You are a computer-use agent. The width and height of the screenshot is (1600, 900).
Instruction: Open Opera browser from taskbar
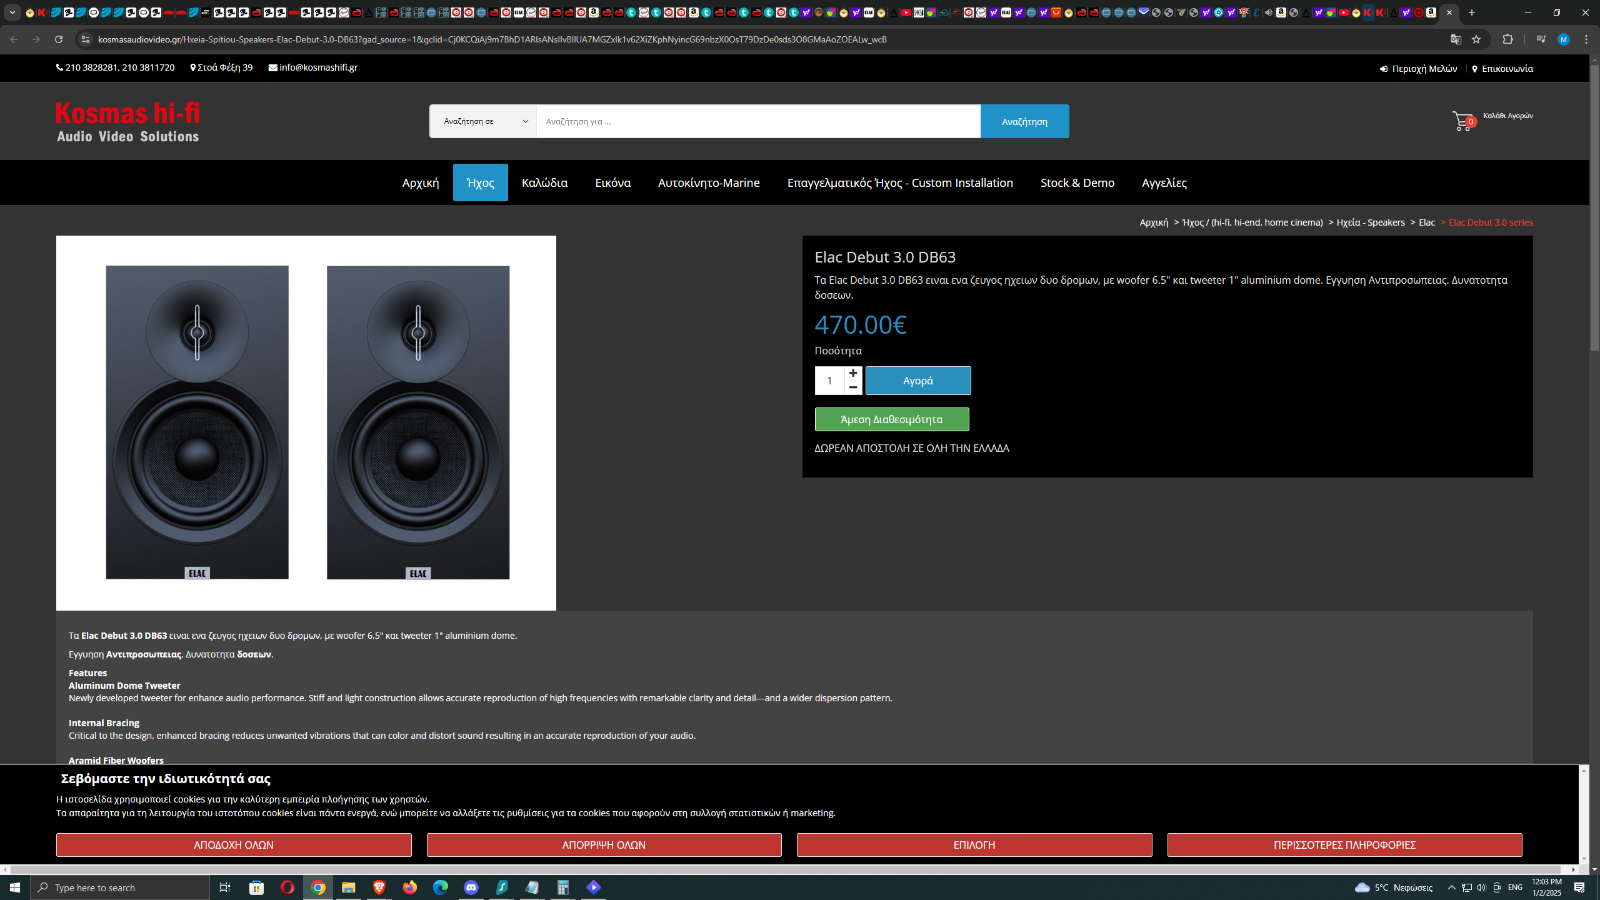(287, 887)
